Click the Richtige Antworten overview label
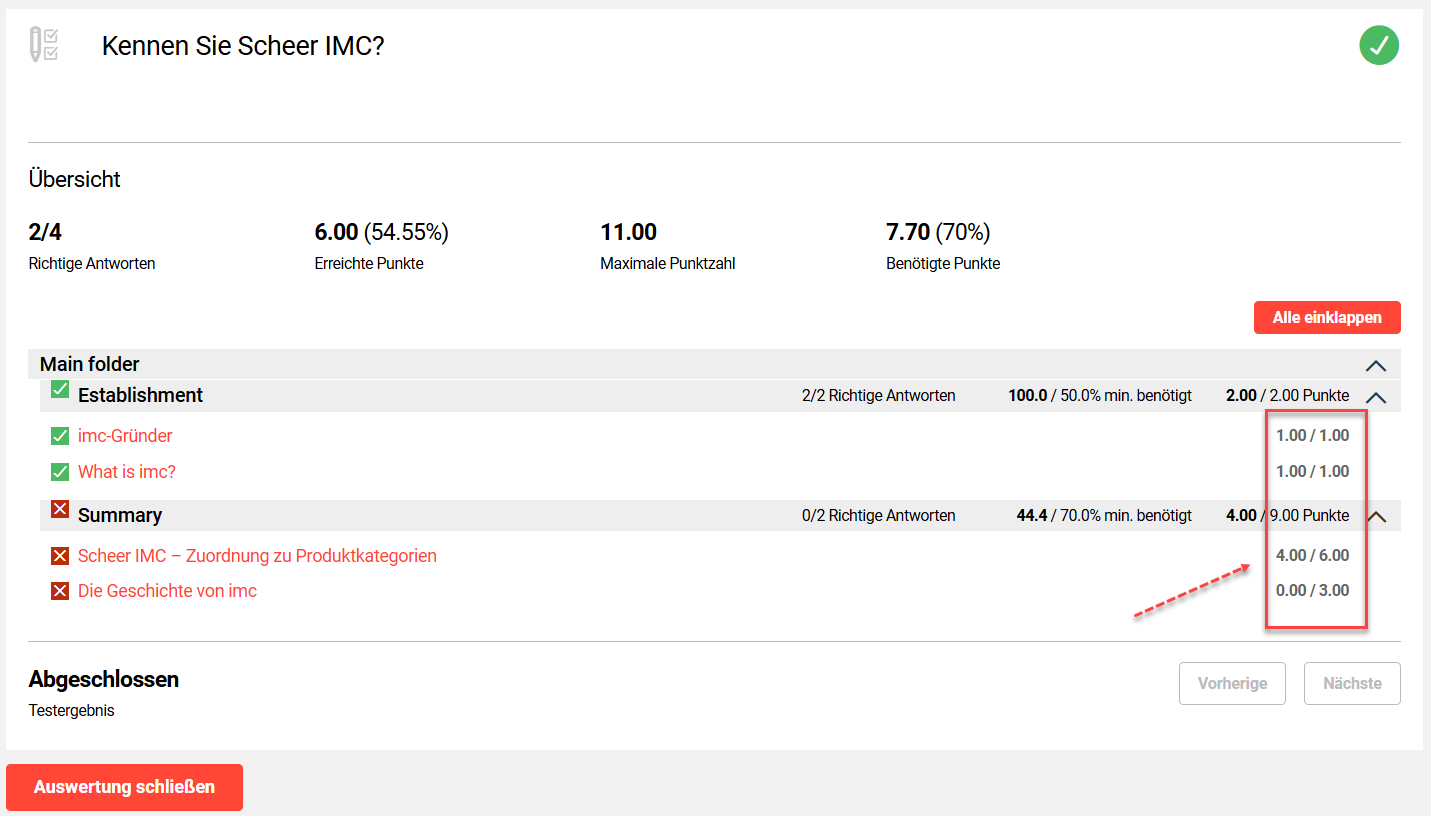 tap(92, 264)
